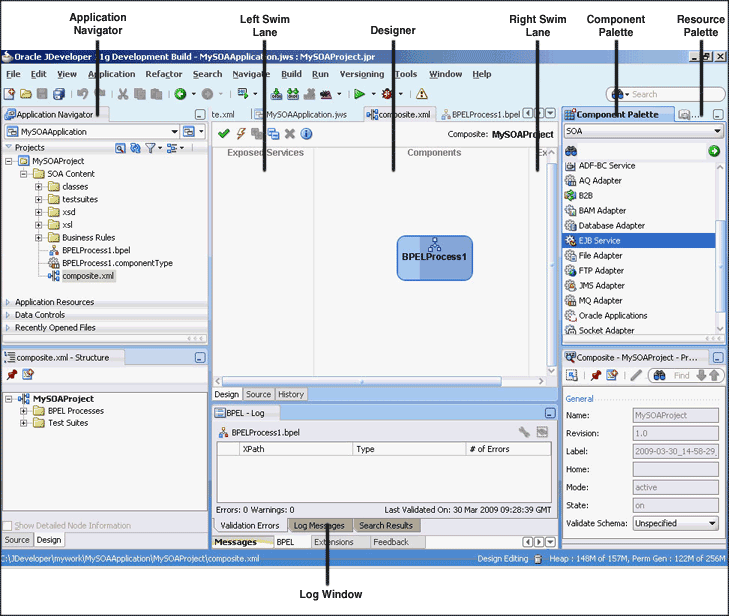Click the red pin icon in Structure panel

12,374
